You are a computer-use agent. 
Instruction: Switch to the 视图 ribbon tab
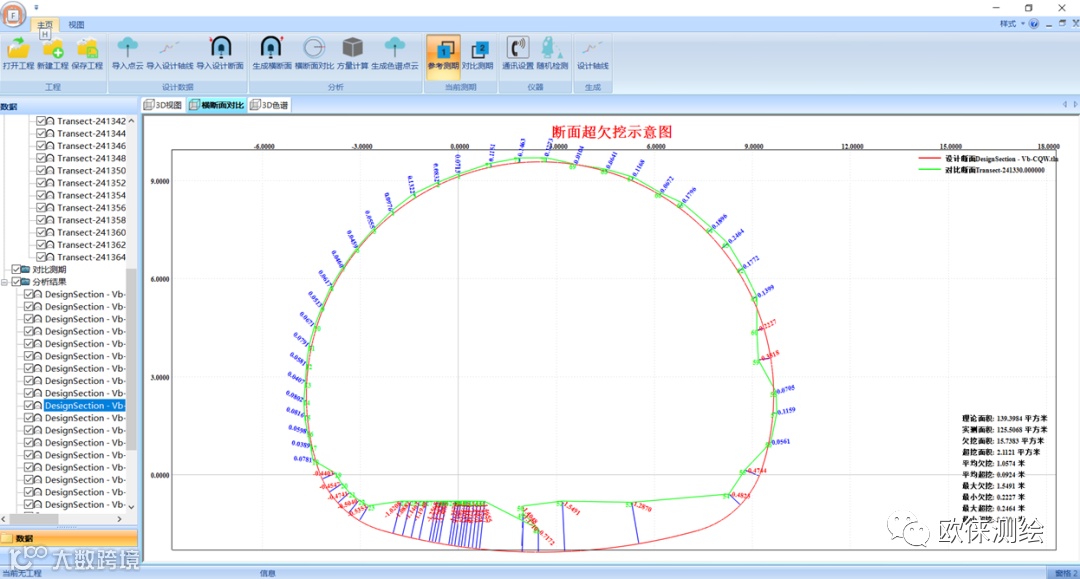[x=76, y=25]
